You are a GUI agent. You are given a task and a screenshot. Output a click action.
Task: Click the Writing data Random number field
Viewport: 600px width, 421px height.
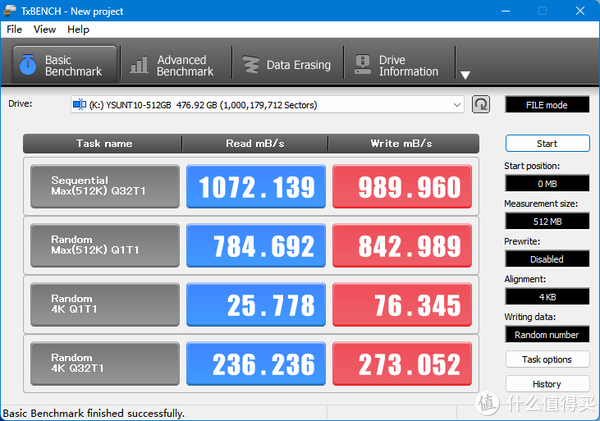coord(547,334)
